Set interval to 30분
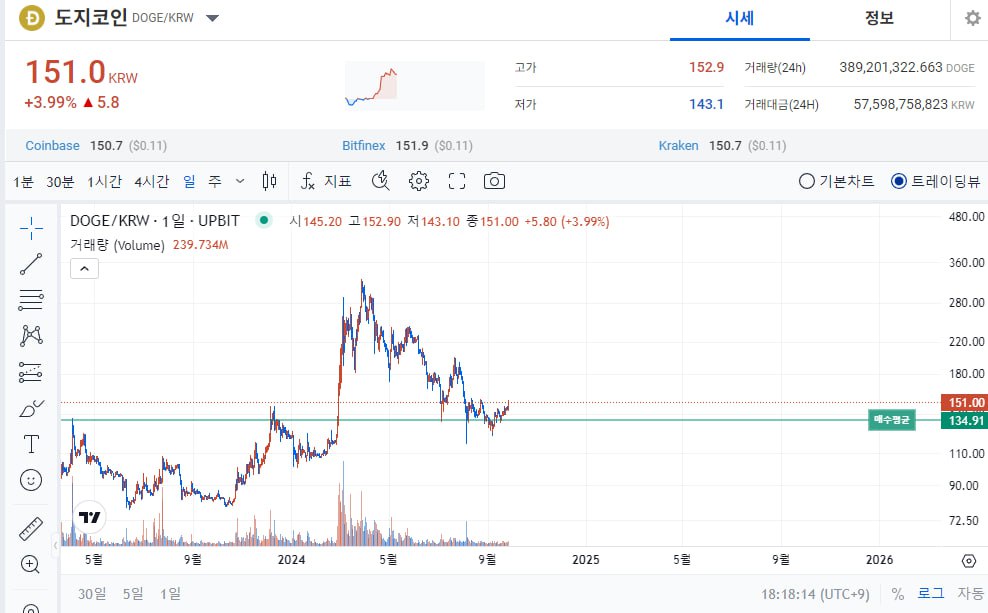Viewport: 988px width, 613px height. click(60, 181)
